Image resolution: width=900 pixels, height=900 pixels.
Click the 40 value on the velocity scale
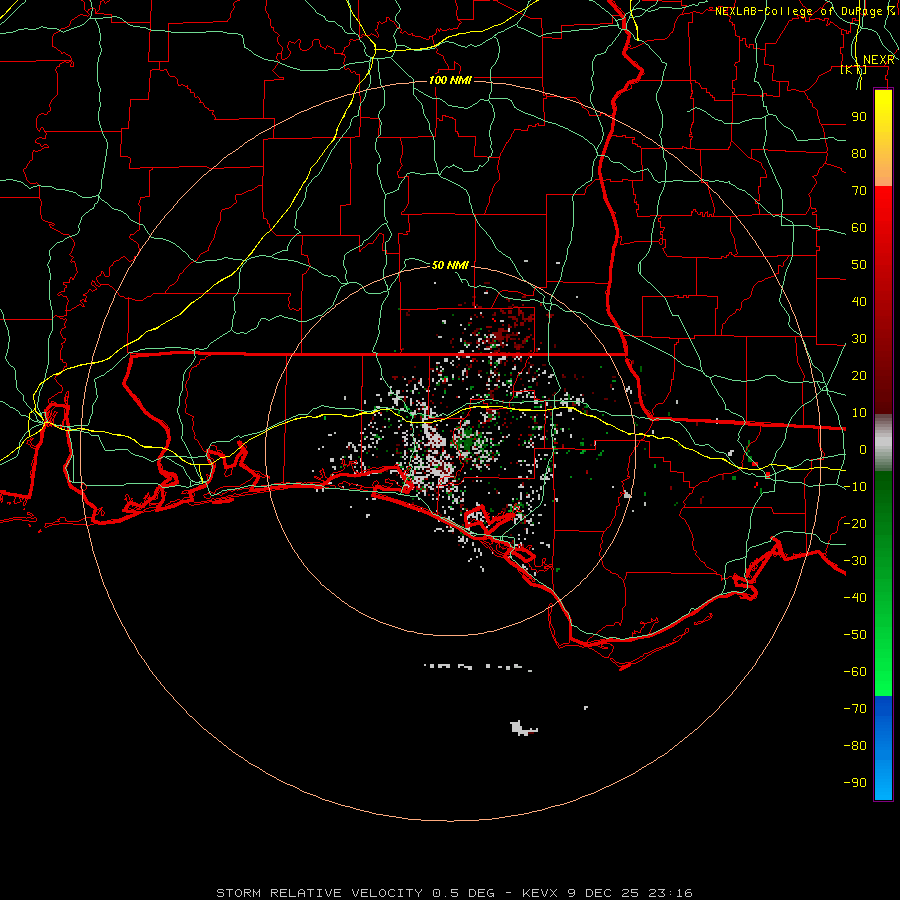coord(859,301)
